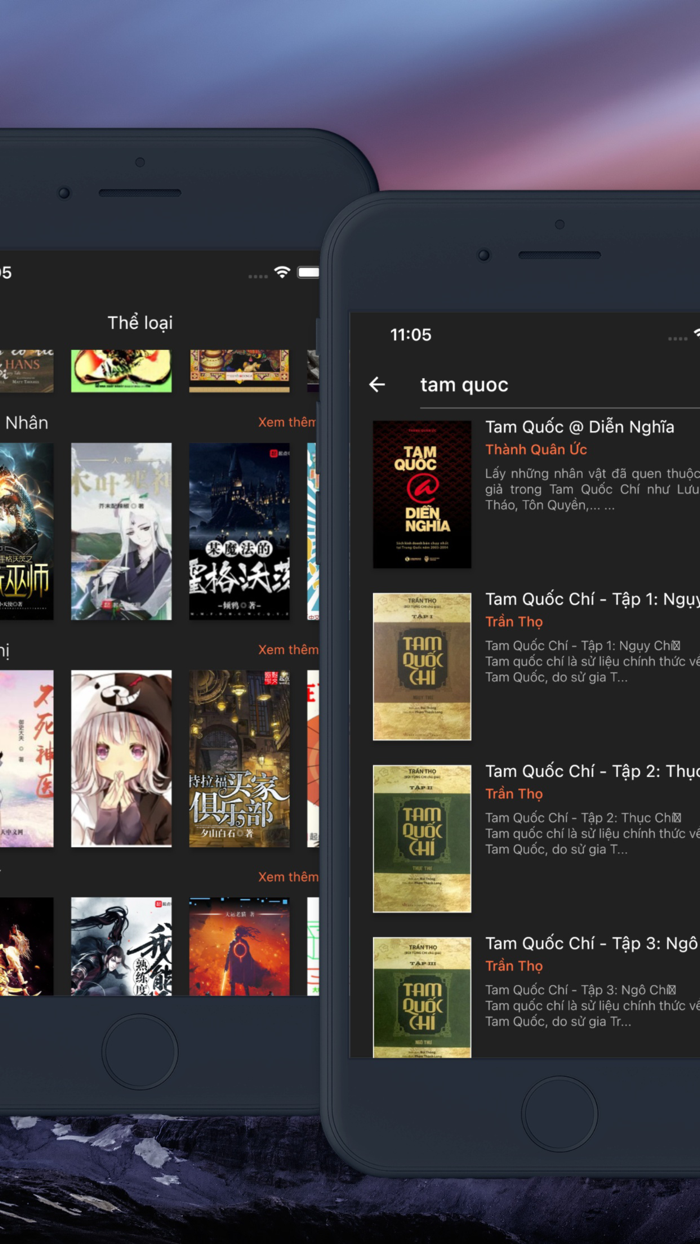Open the glowing mage cover in Nhân row
Image resolution: width=700 pixels, height=1244 pixels.
(x=26, y=532)
